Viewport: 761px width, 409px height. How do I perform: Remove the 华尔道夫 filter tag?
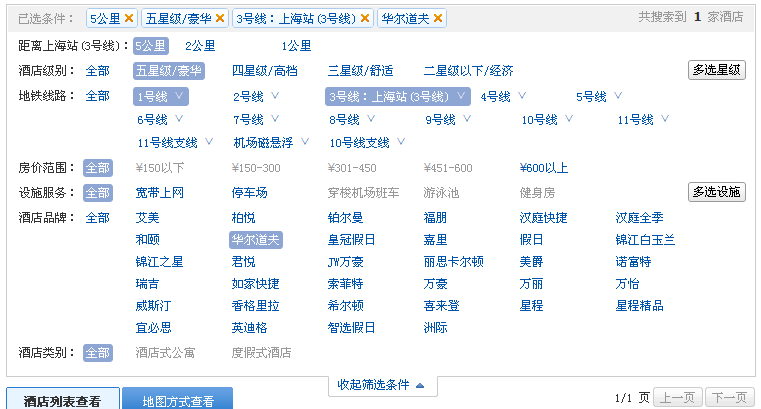pos(439,18)
